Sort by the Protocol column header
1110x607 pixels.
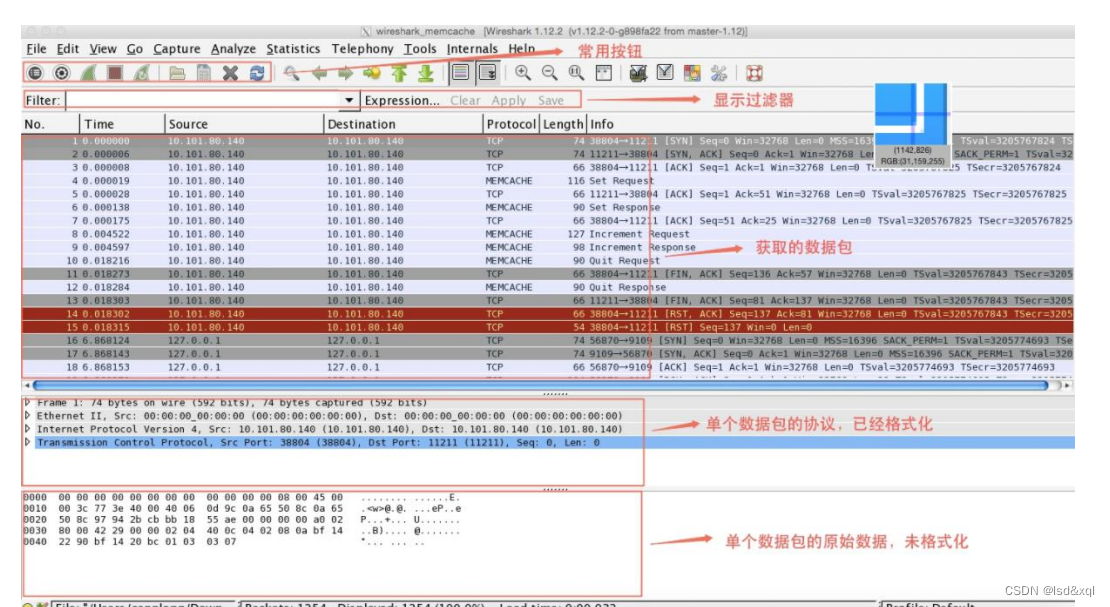click(510, 124)
